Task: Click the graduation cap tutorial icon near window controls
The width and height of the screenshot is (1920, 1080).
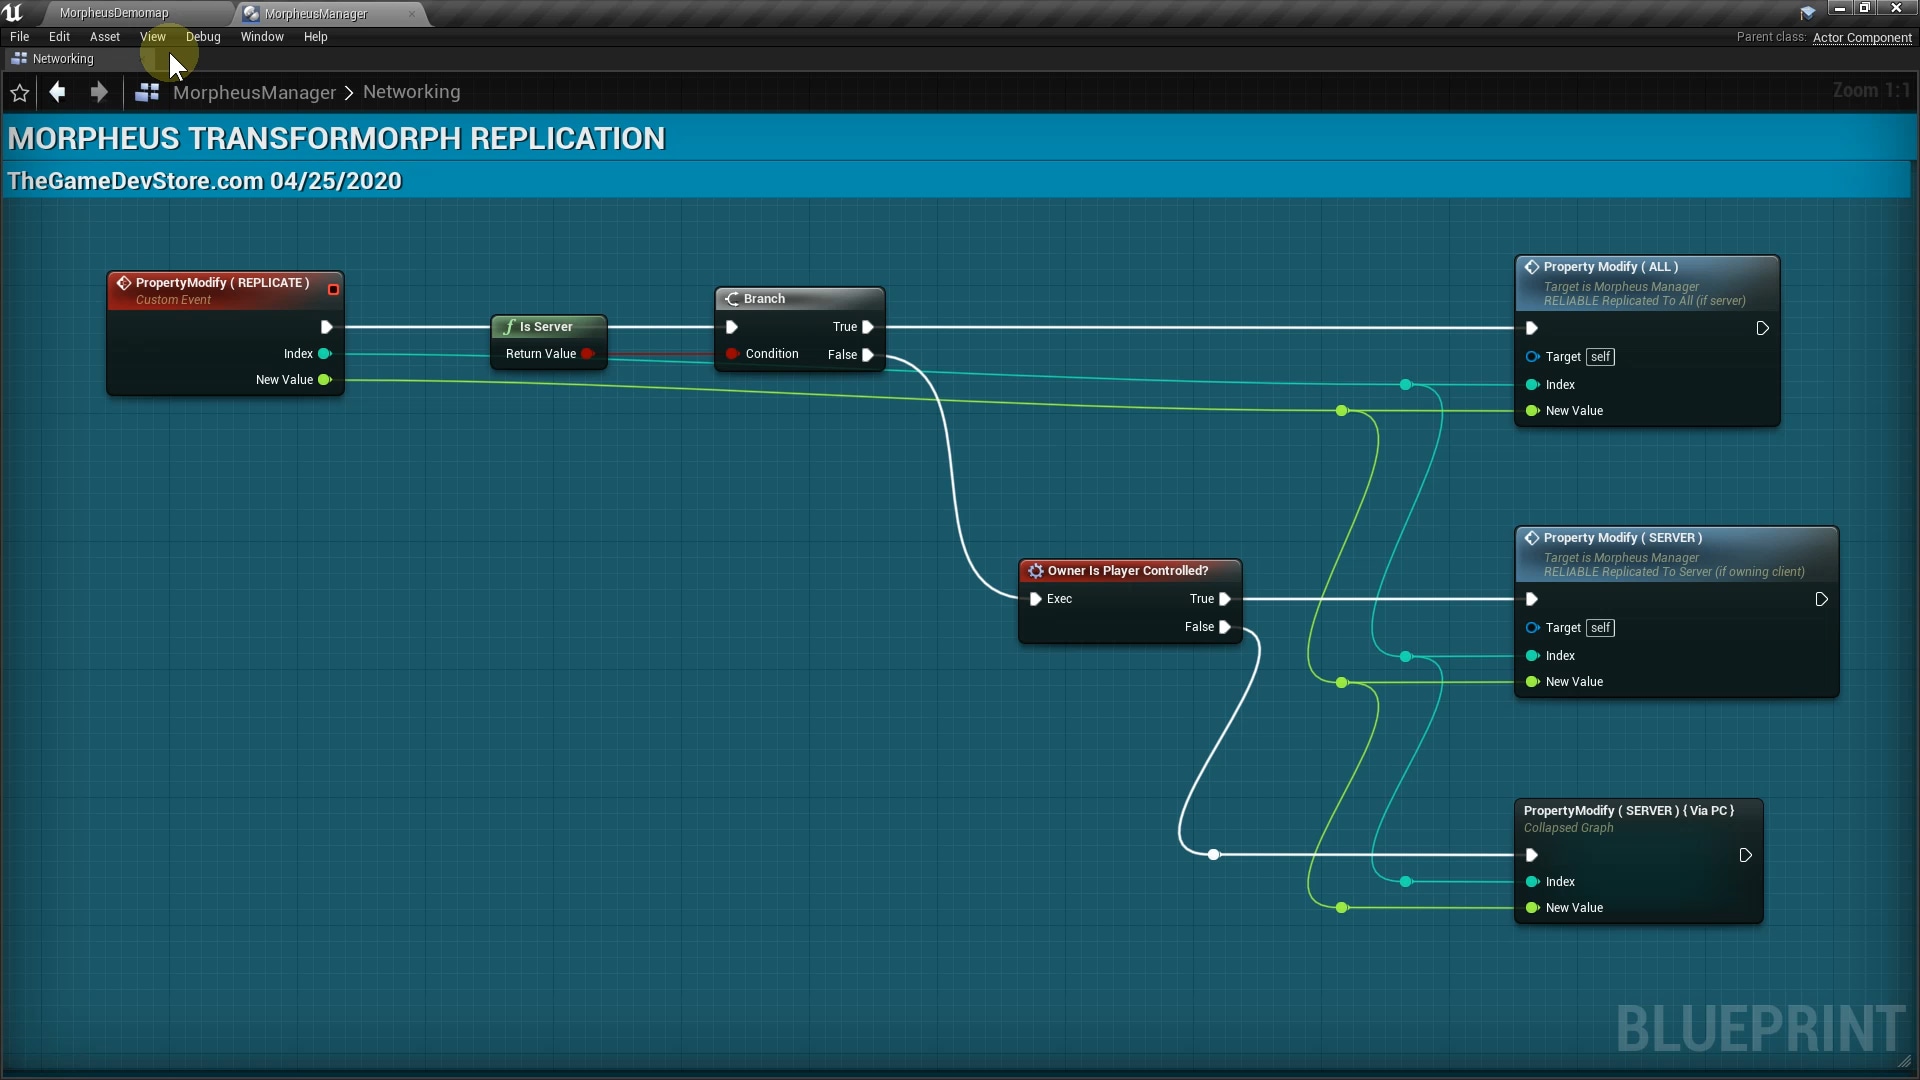Action: point(1808,12)
